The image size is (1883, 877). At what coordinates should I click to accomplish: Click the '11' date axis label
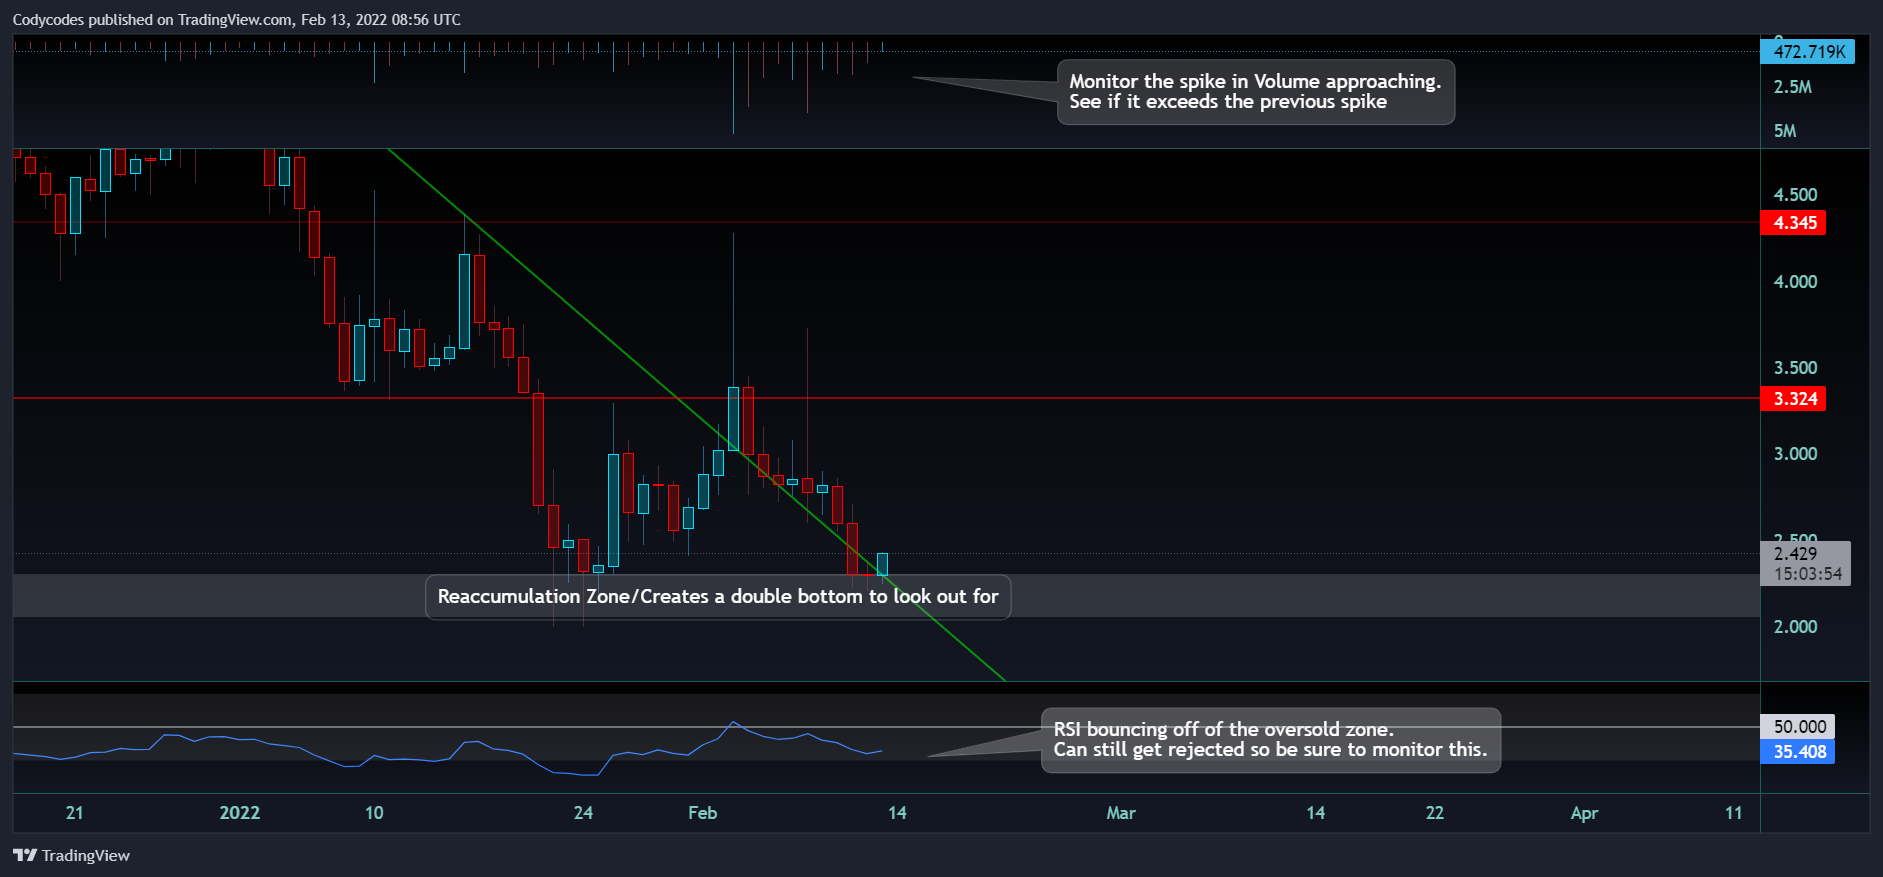point(1734,813)
